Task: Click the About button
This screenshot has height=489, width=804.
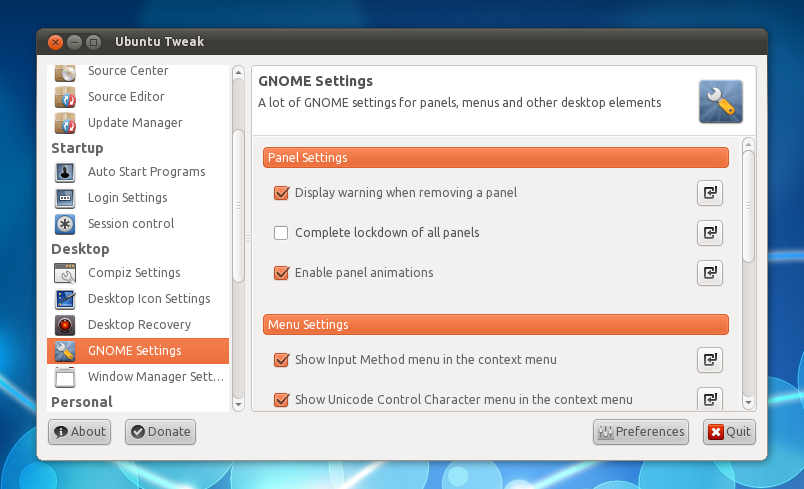Action: pyautogui.click(x=79, y=432)
